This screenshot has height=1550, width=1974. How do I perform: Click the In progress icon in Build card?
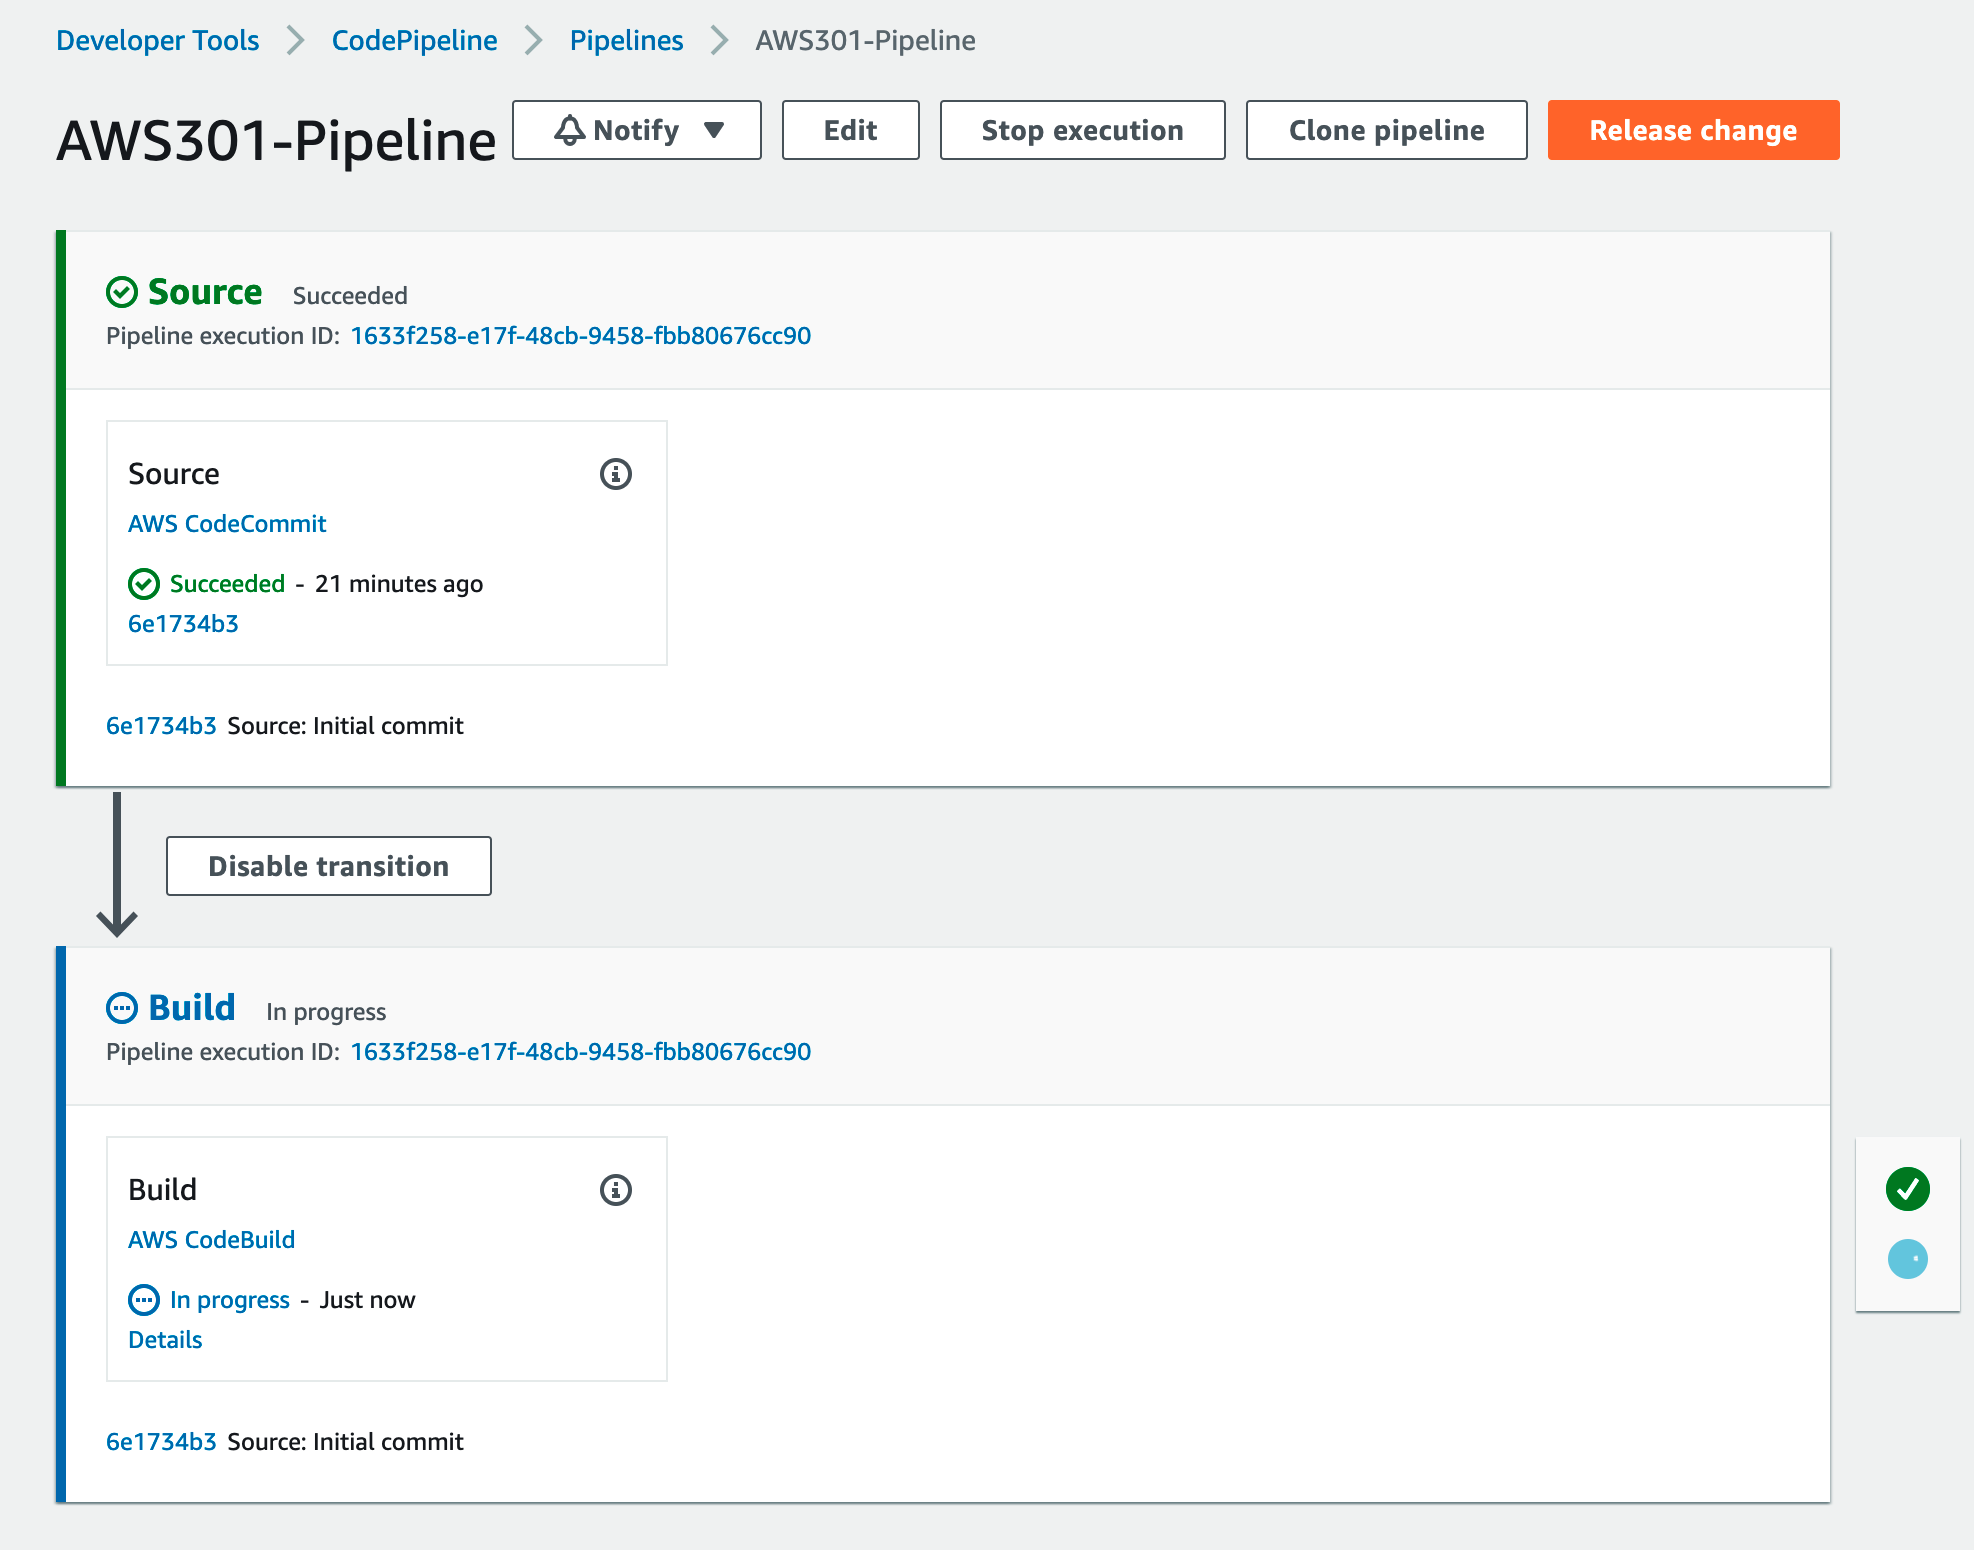pos(144,1300)
